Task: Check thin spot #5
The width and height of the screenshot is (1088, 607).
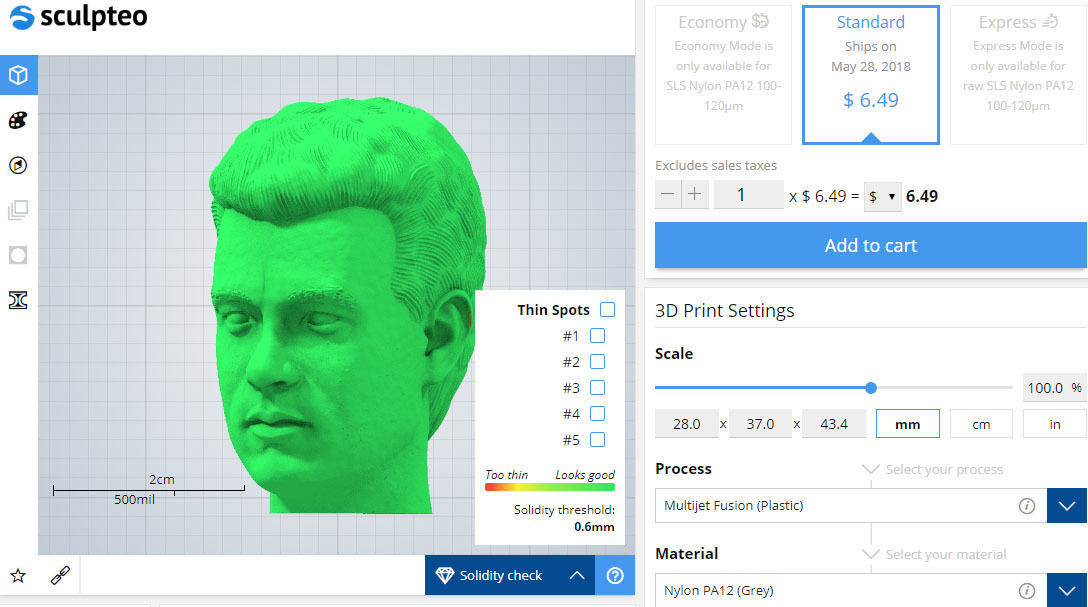Action: click(597, 440)
